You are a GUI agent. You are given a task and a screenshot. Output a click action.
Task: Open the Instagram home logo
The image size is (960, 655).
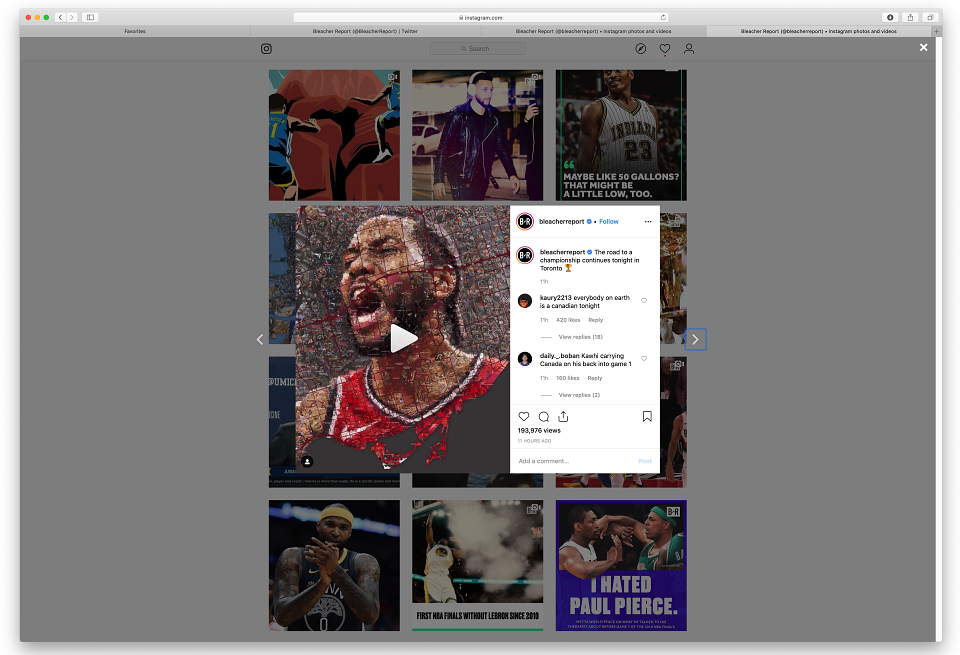click(266, 49)
